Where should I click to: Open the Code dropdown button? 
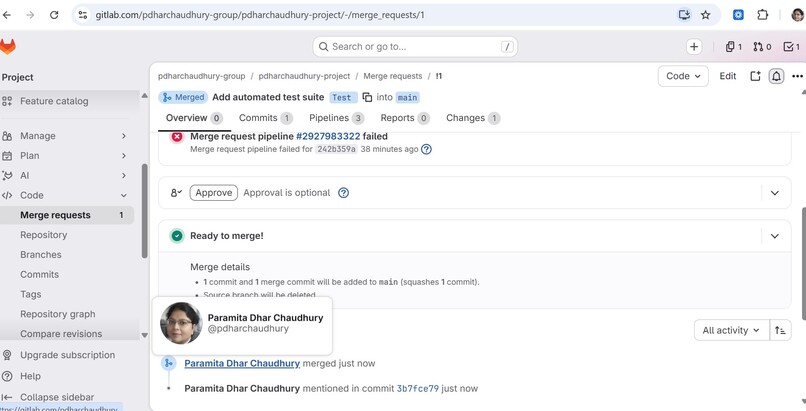(x=683, y=76)
